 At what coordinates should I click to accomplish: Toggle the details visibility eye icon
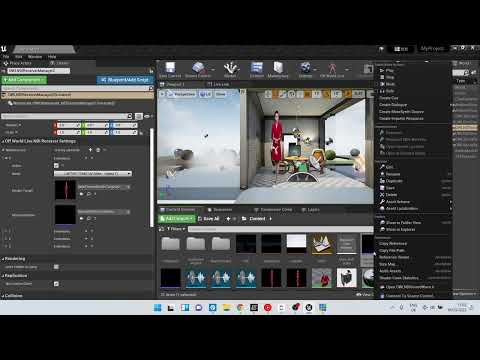[x=147, y=116]
